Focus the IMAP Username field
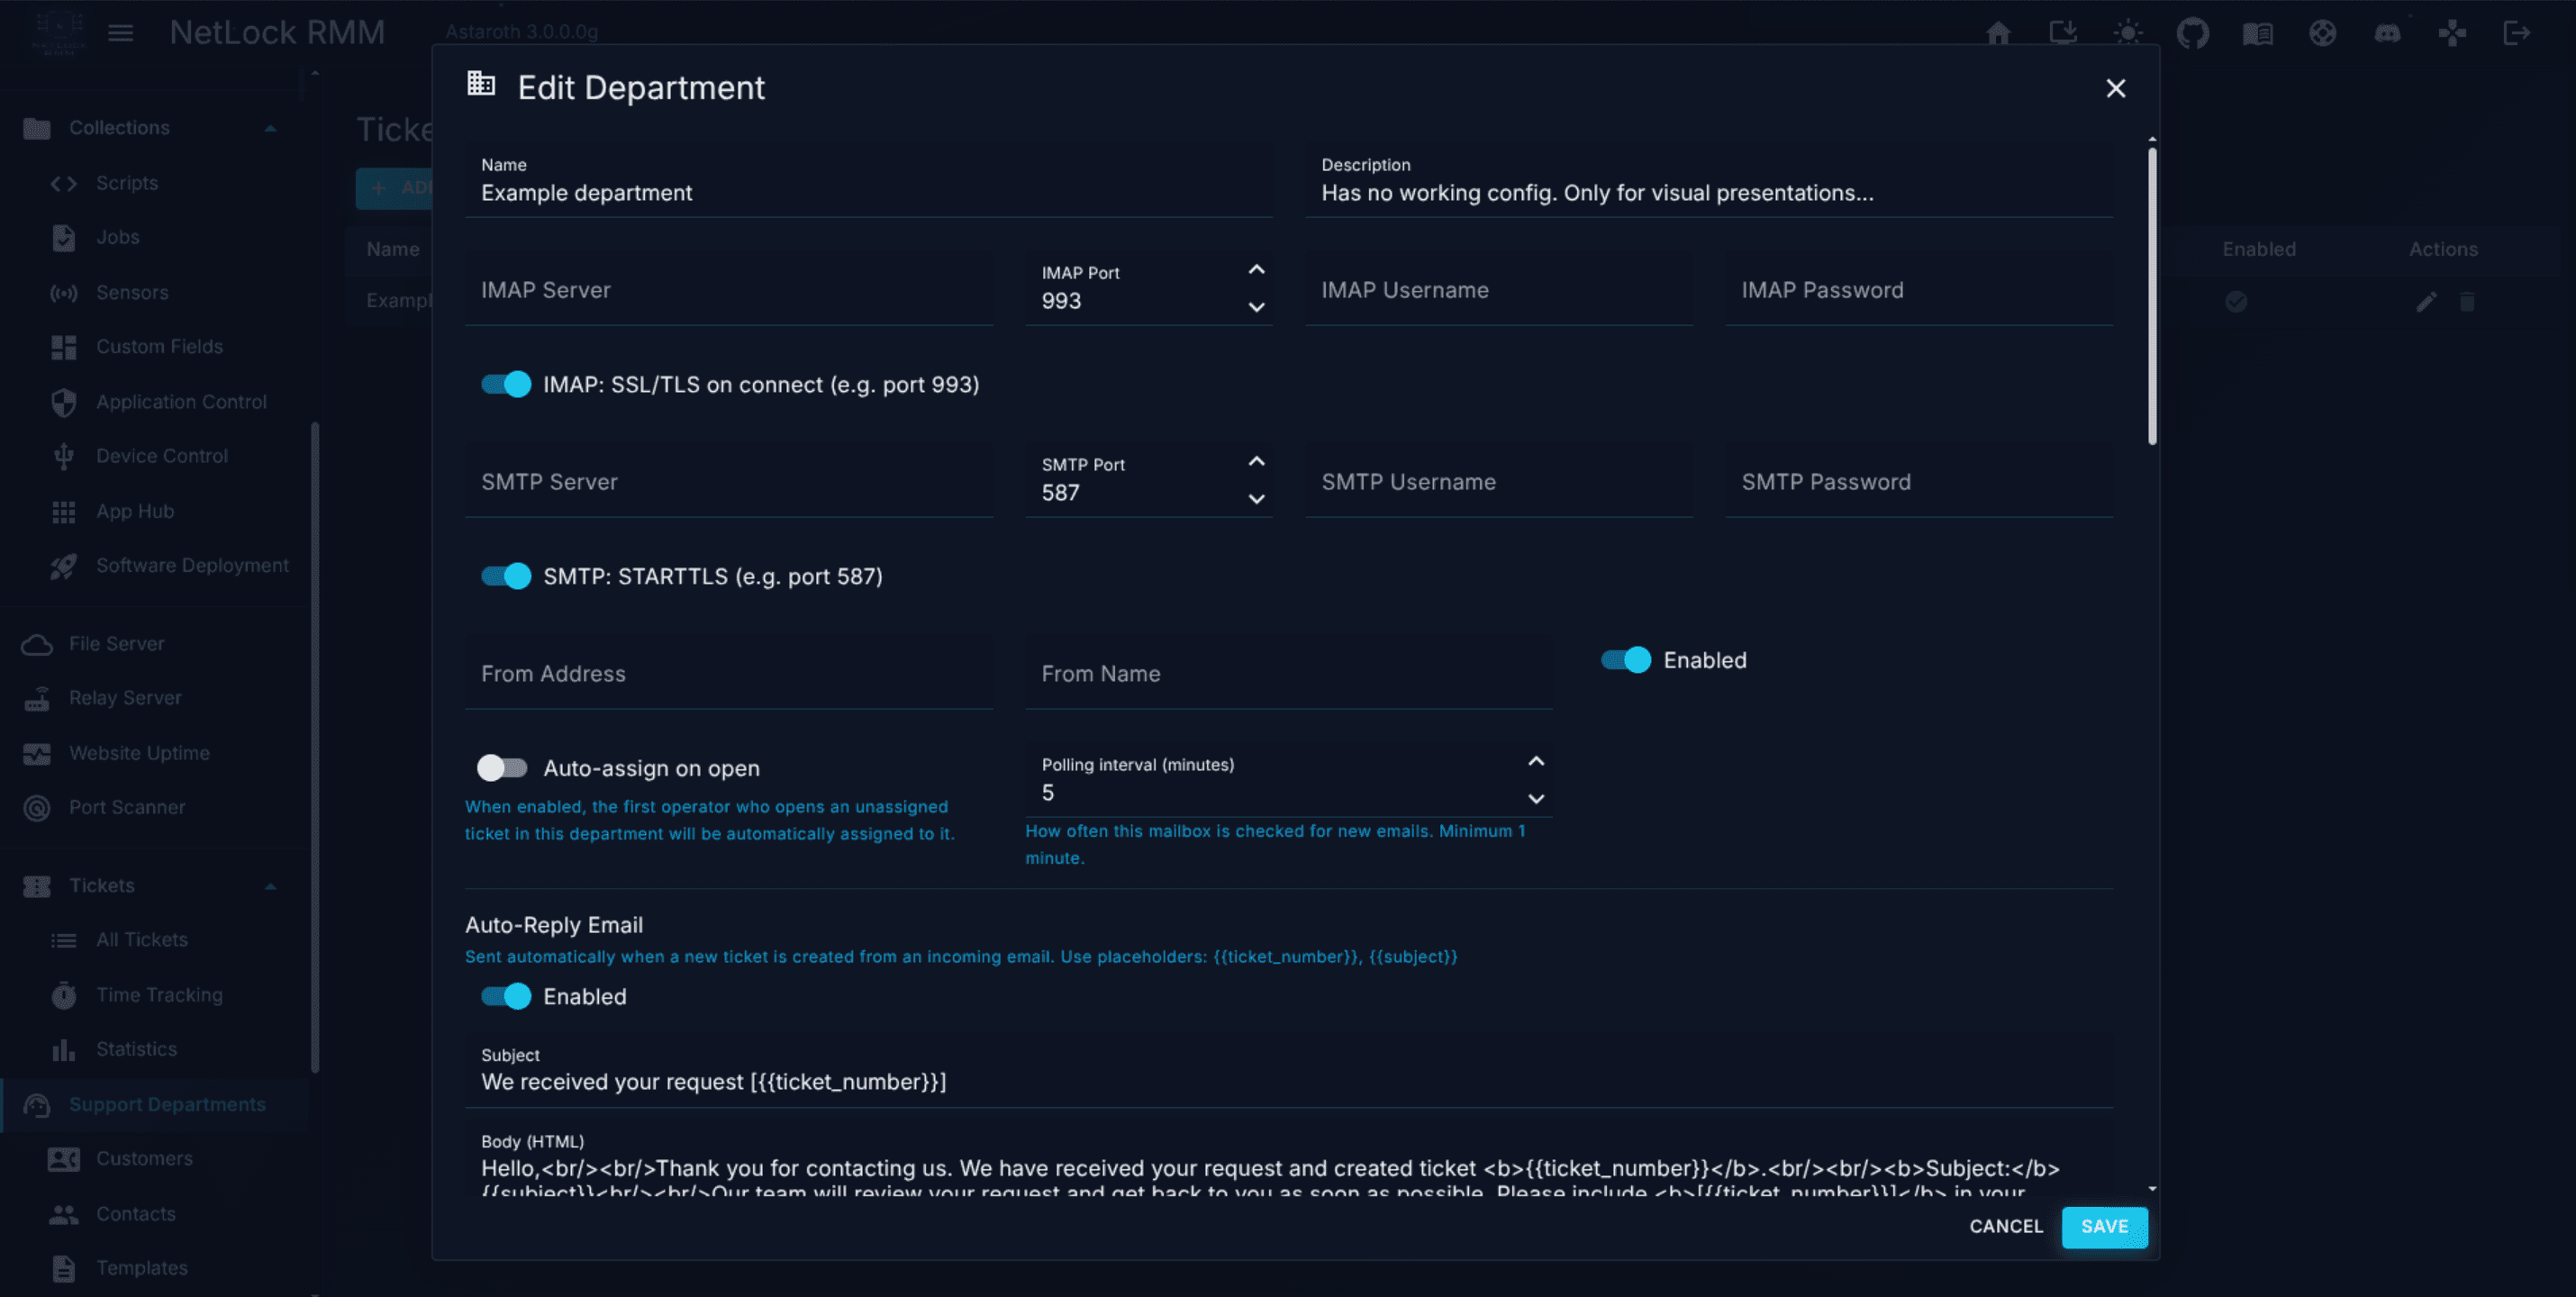The width and height of the screenshot is (2576, 1297). [1499, 289]
